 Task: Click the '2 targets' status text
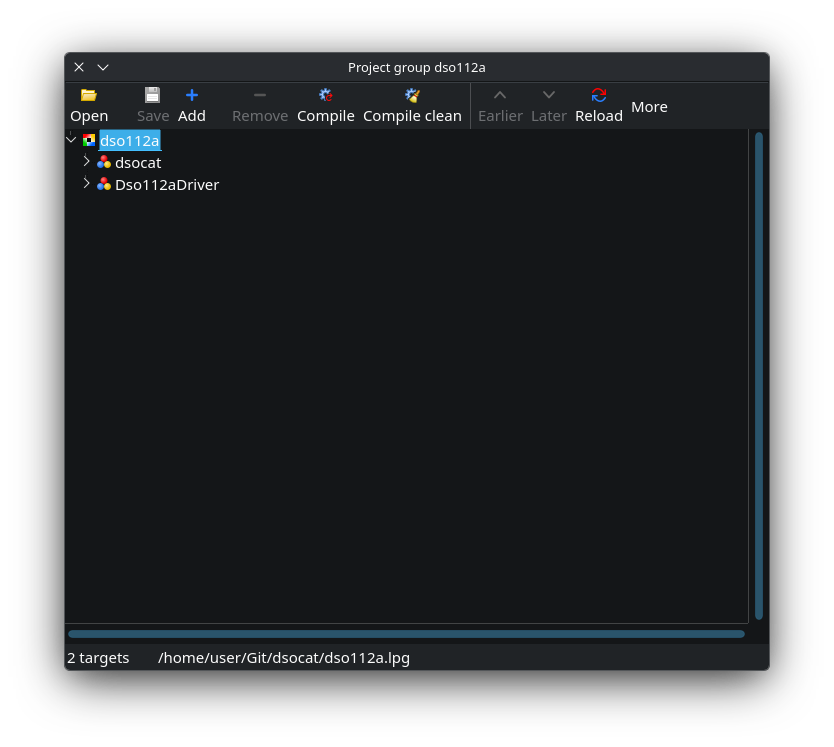[x=98, y=658]
